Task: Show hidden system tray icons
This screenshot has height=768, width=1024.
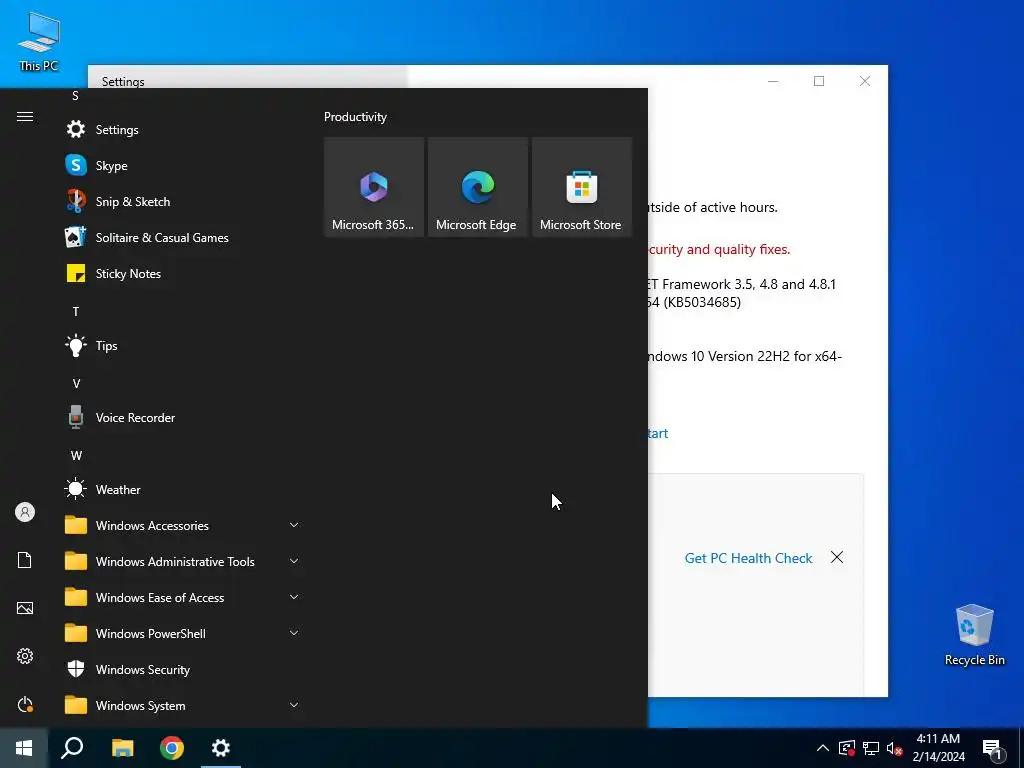Action: [823, 748]
